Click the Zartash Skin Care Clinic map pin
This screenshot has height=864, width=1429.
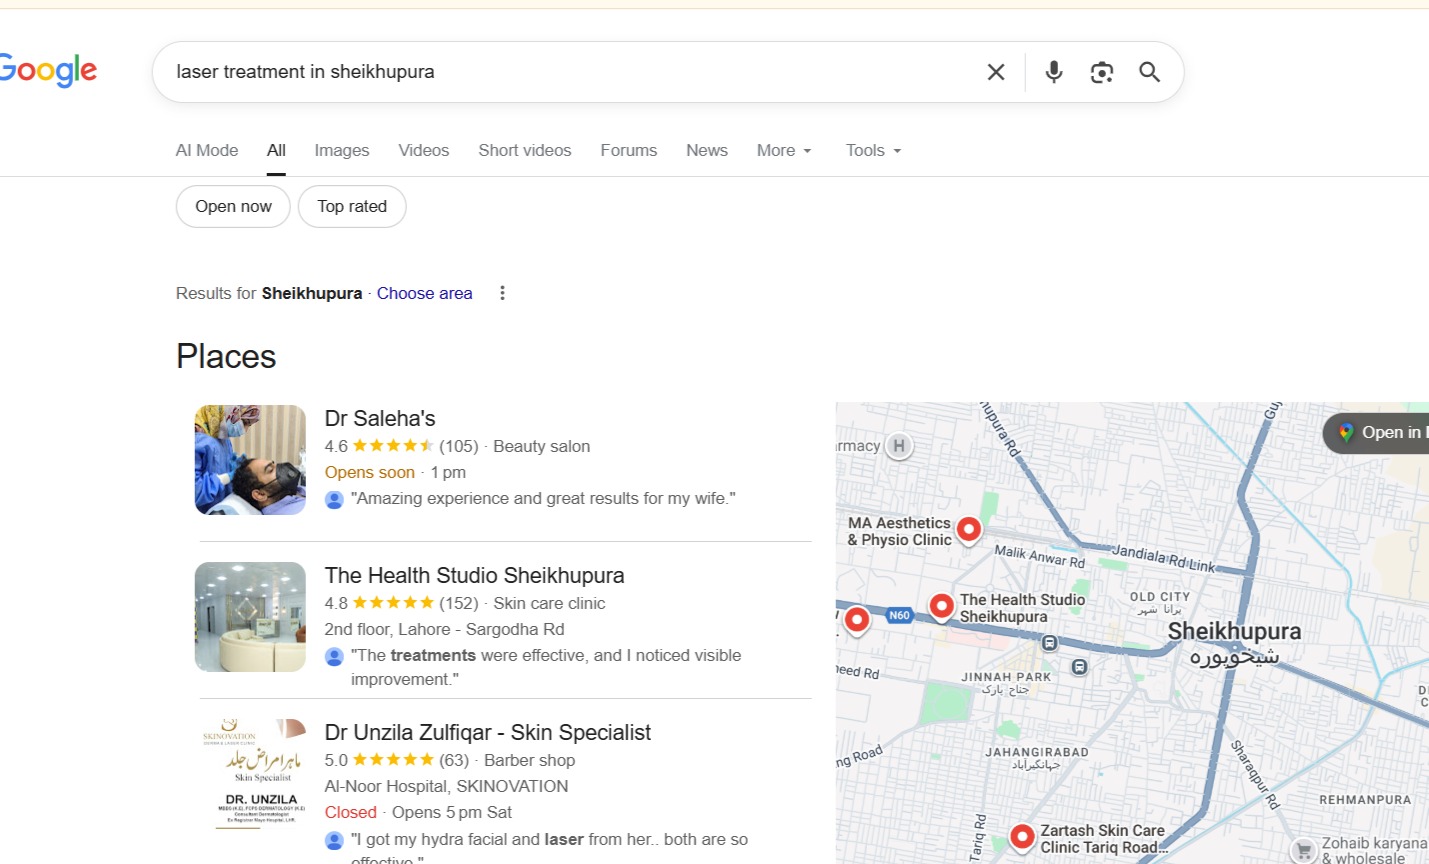1021,835
